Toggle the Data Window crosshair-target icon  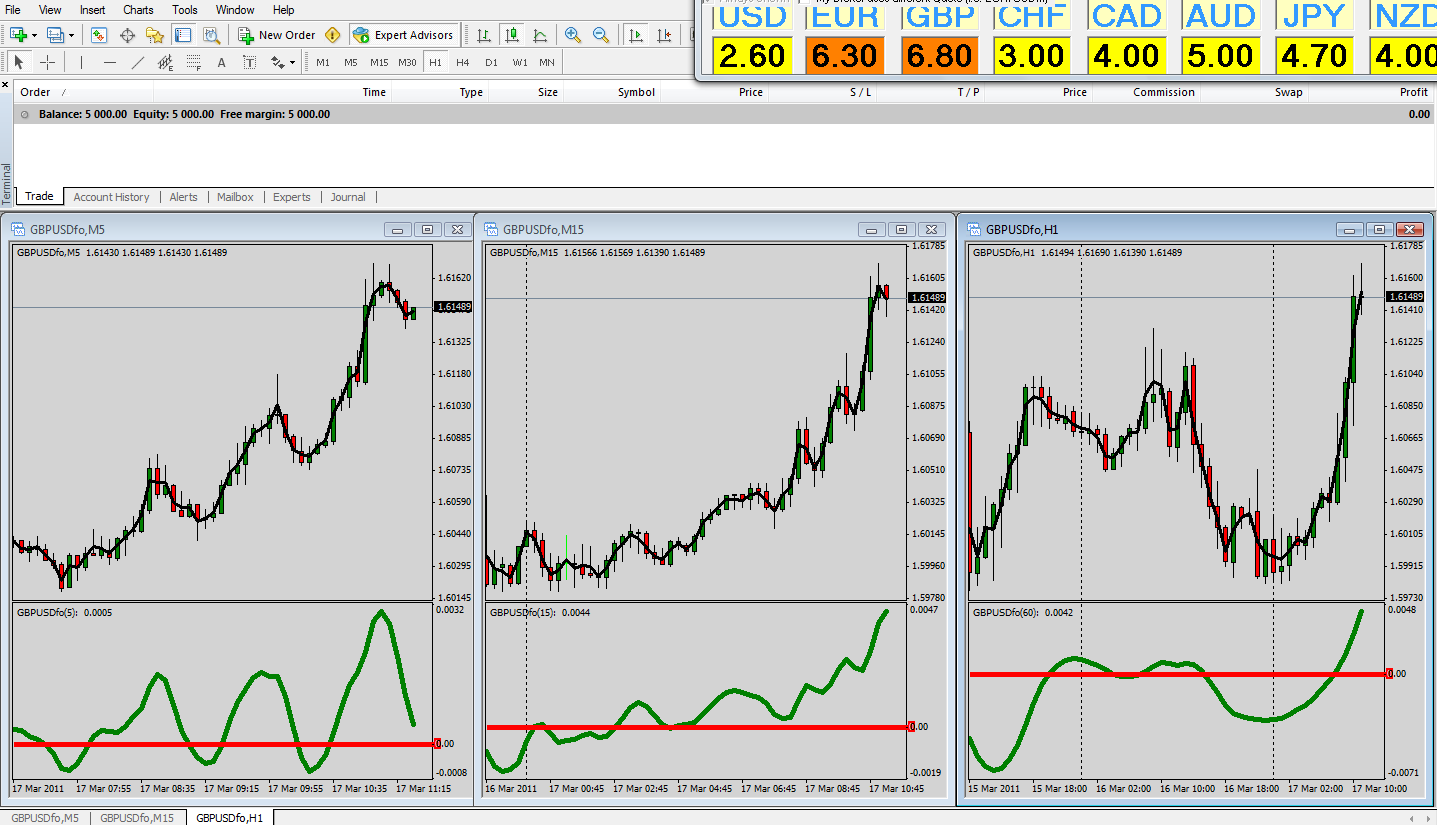click(127, 35)
